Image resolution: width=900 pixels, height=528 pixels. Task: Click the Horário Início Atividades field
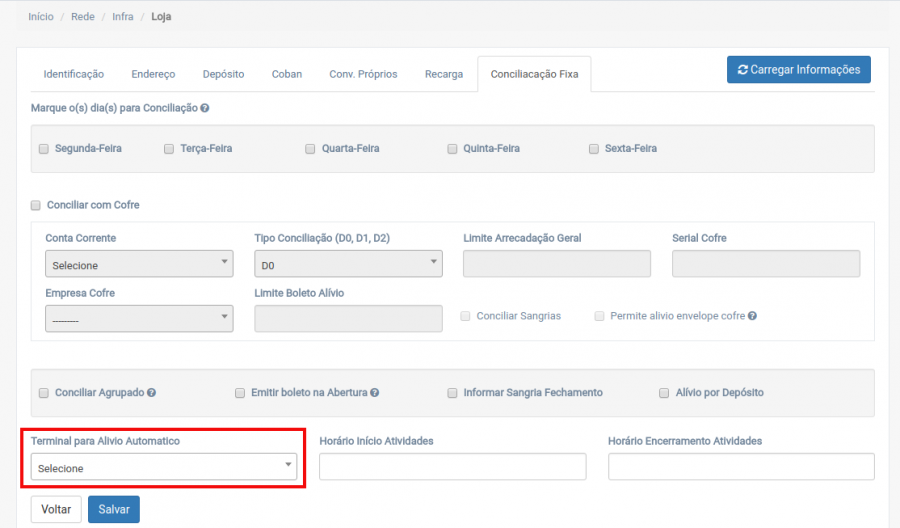click(452, 467)
